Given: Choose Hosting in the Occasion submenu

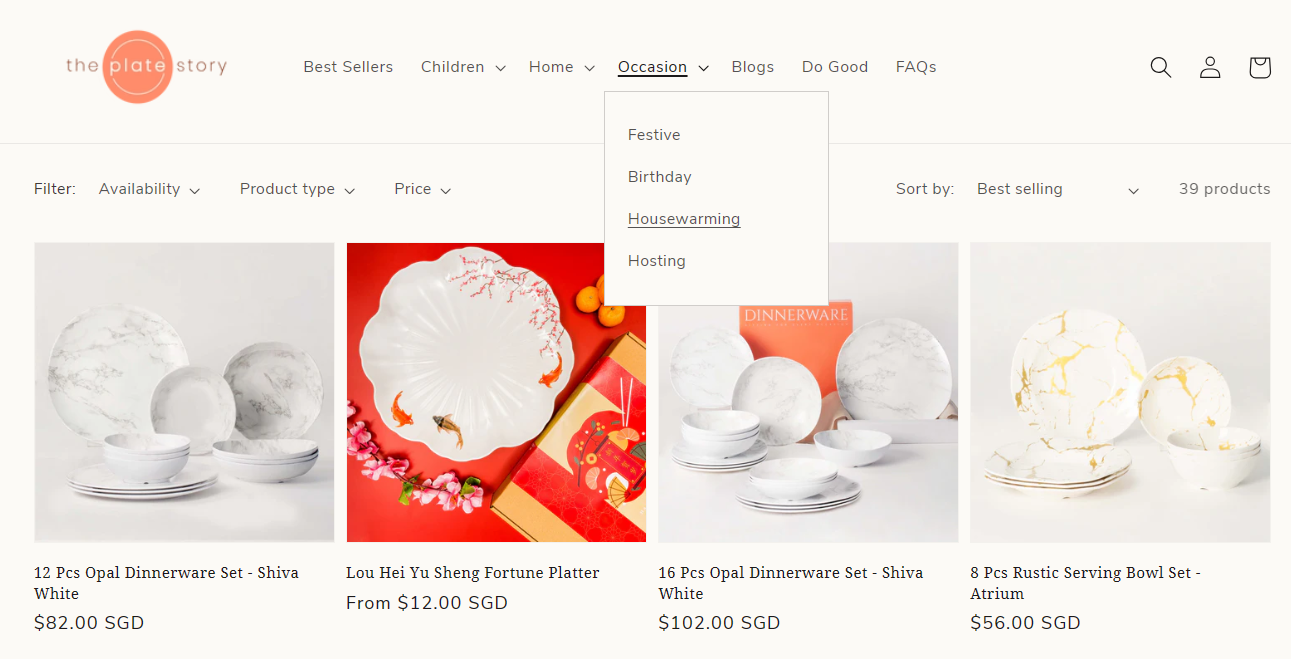Looking at the screenshot, I should [x=656, y=261].
